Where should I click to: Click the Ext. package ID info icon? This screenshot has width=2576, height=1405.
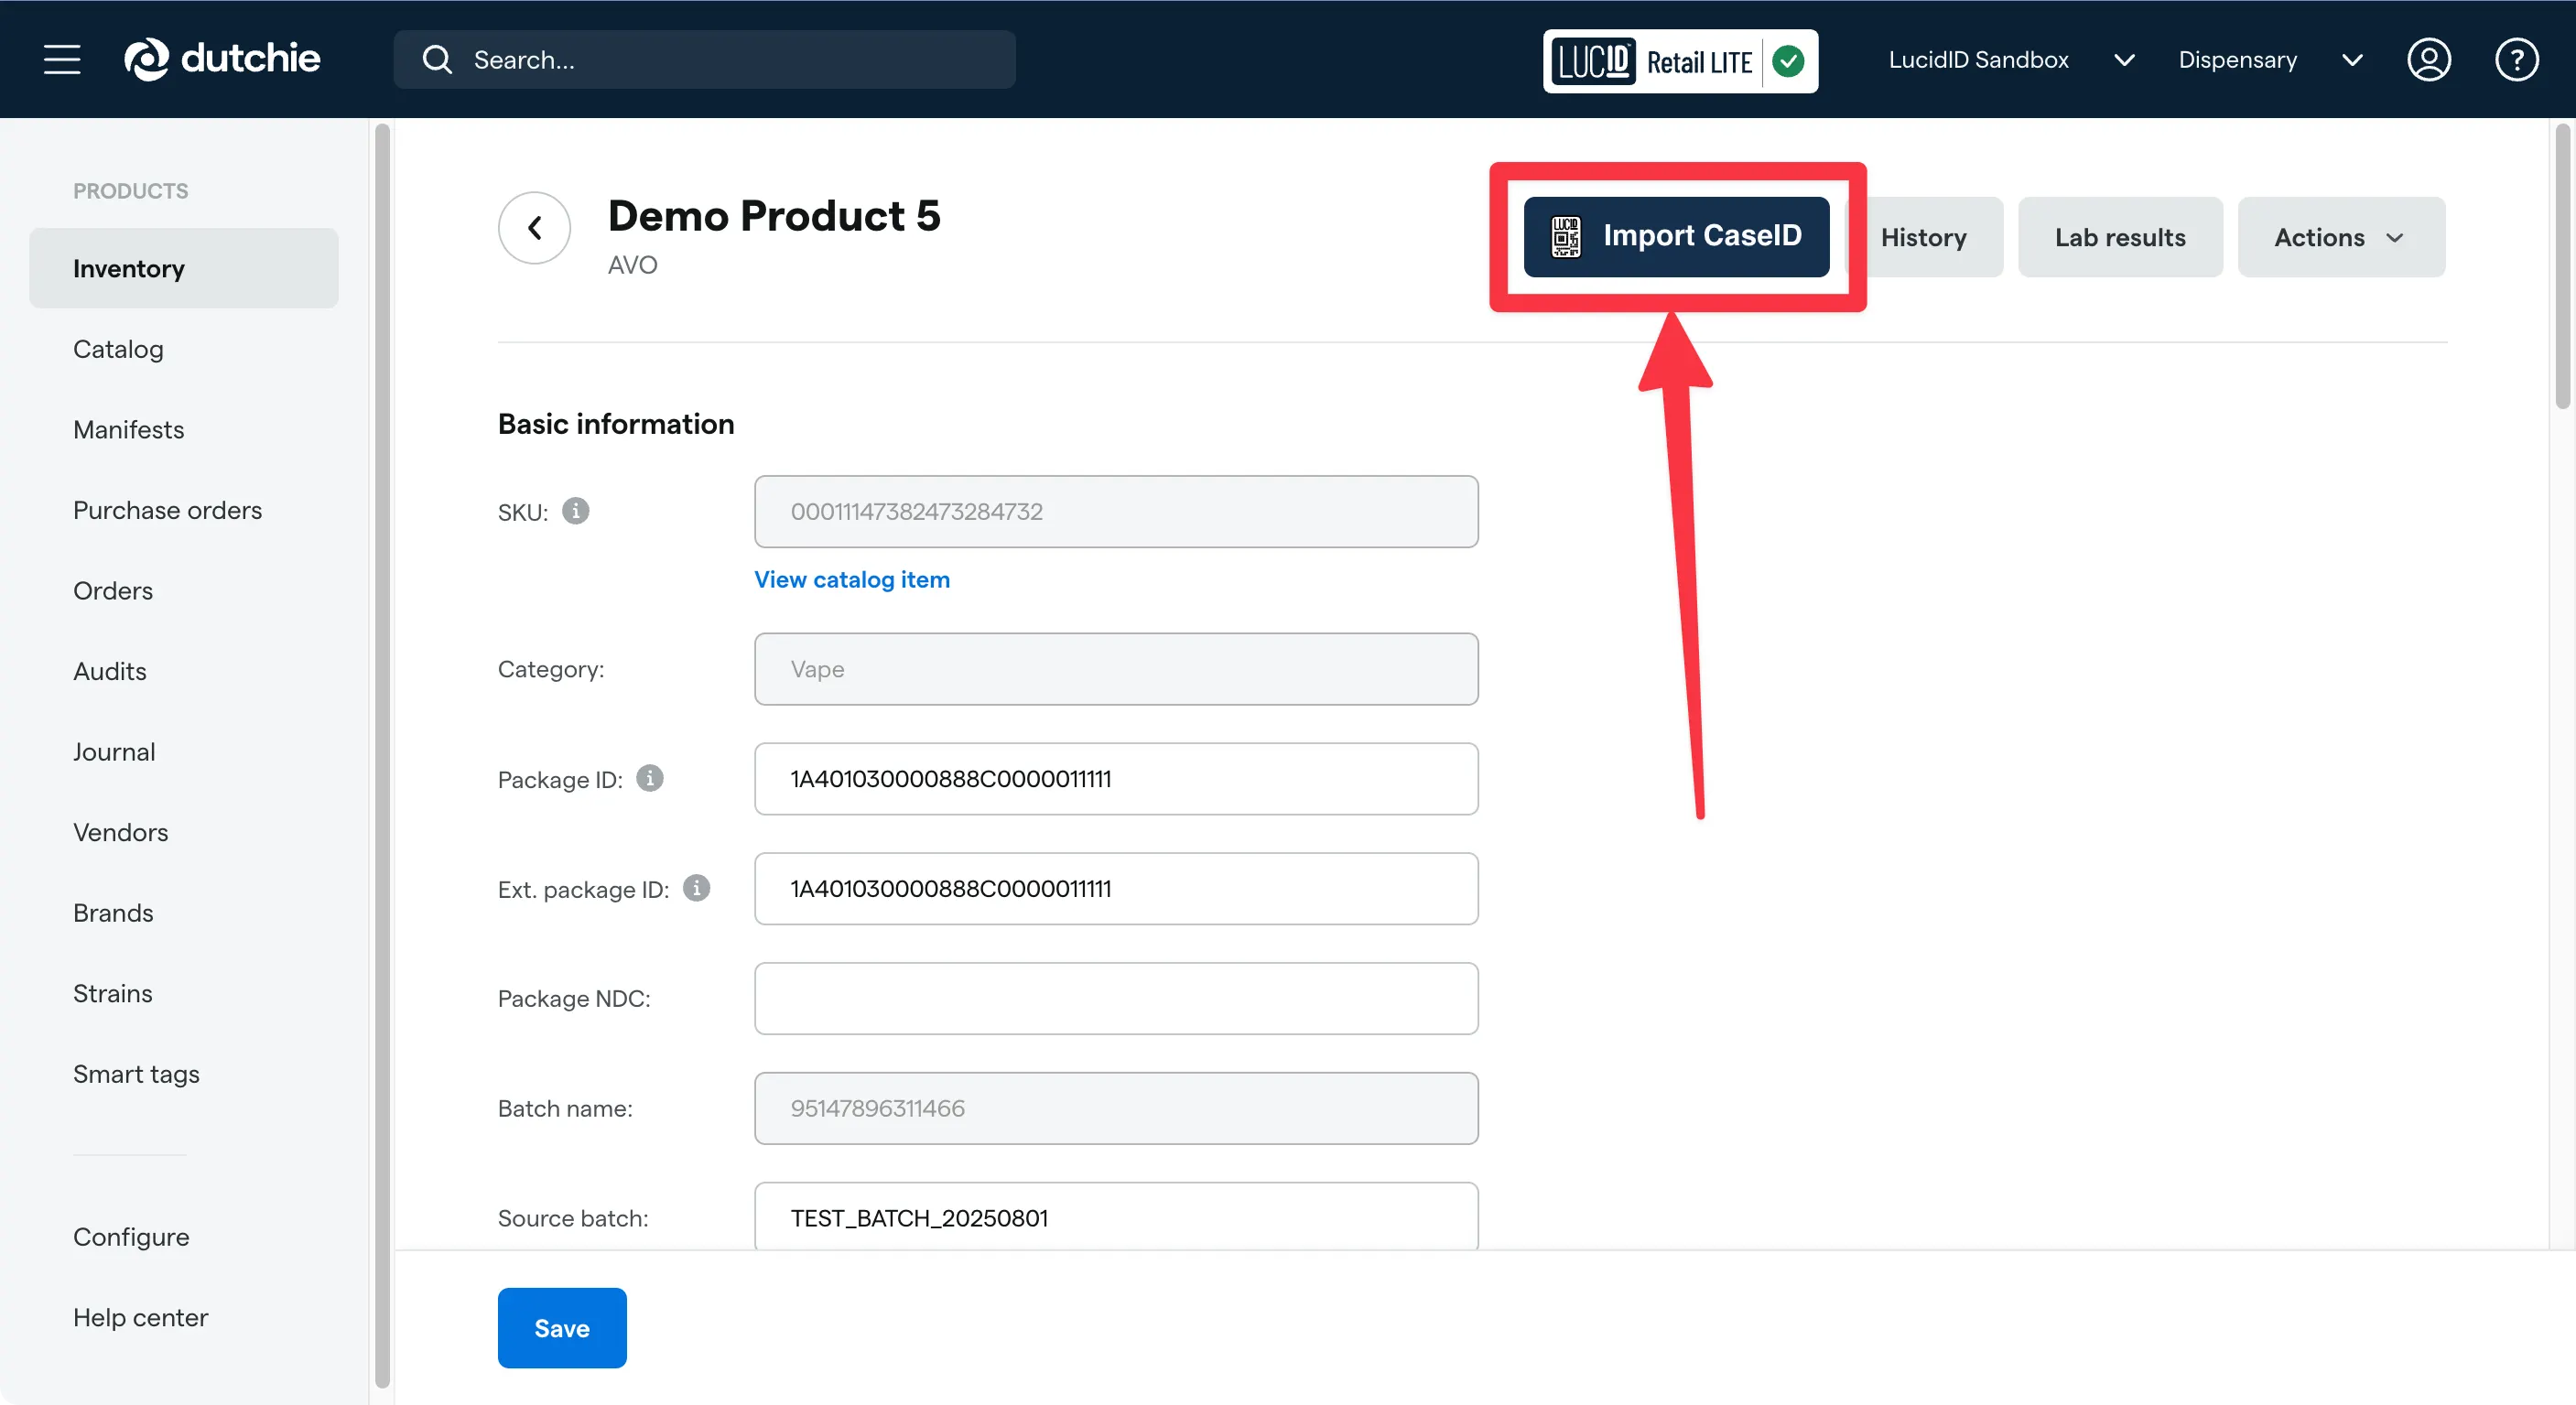point(697,888)
